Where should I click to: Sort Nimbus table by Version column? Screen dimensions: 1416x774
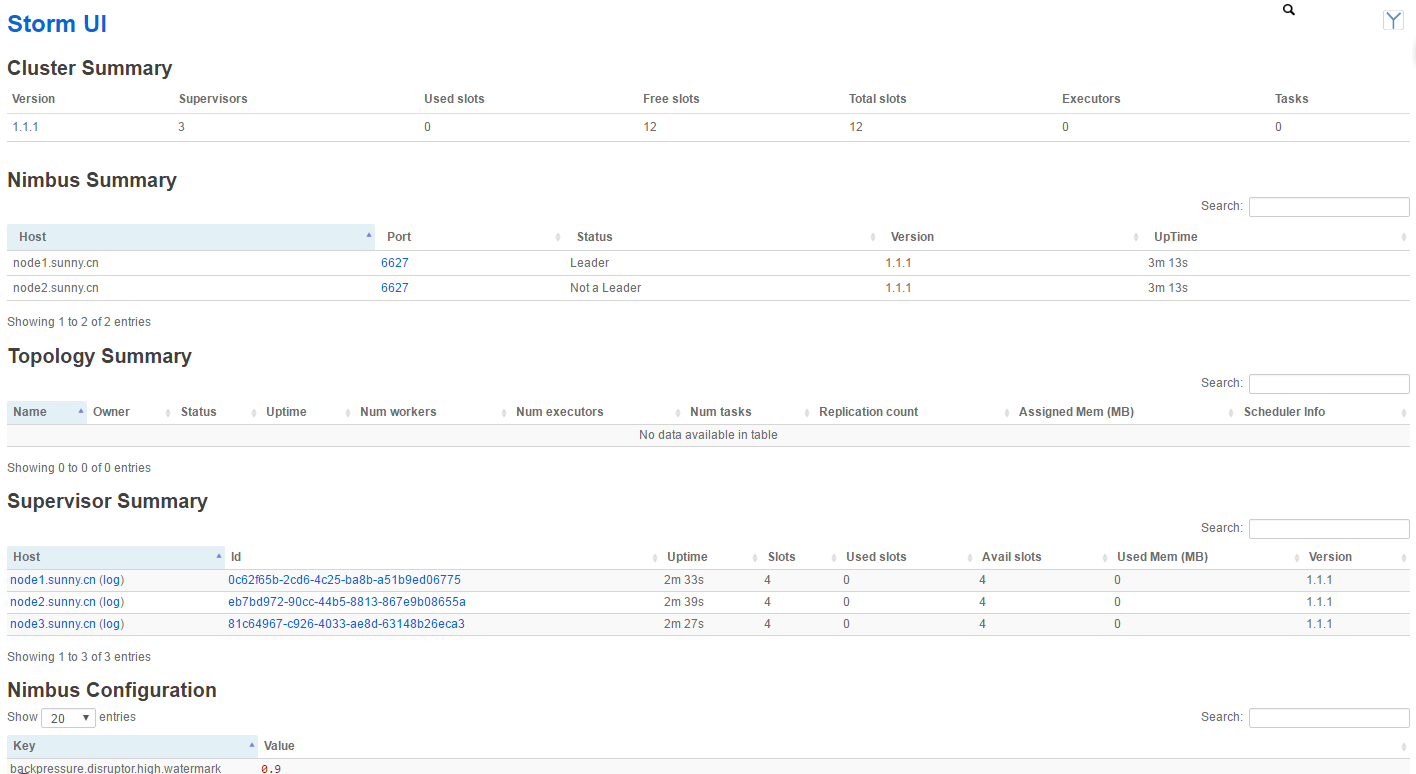point(1010,237)
